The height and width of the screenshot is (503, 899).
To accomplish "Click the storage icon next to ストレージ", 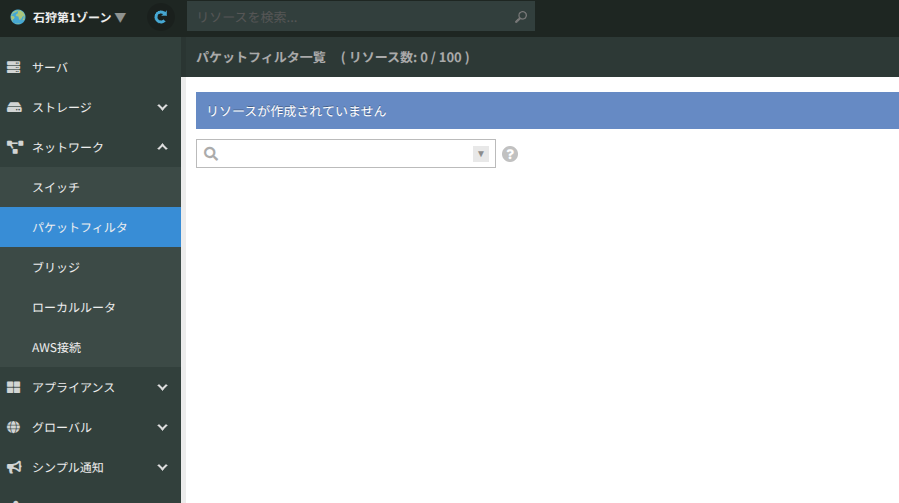I will click(x=14, y=107).
